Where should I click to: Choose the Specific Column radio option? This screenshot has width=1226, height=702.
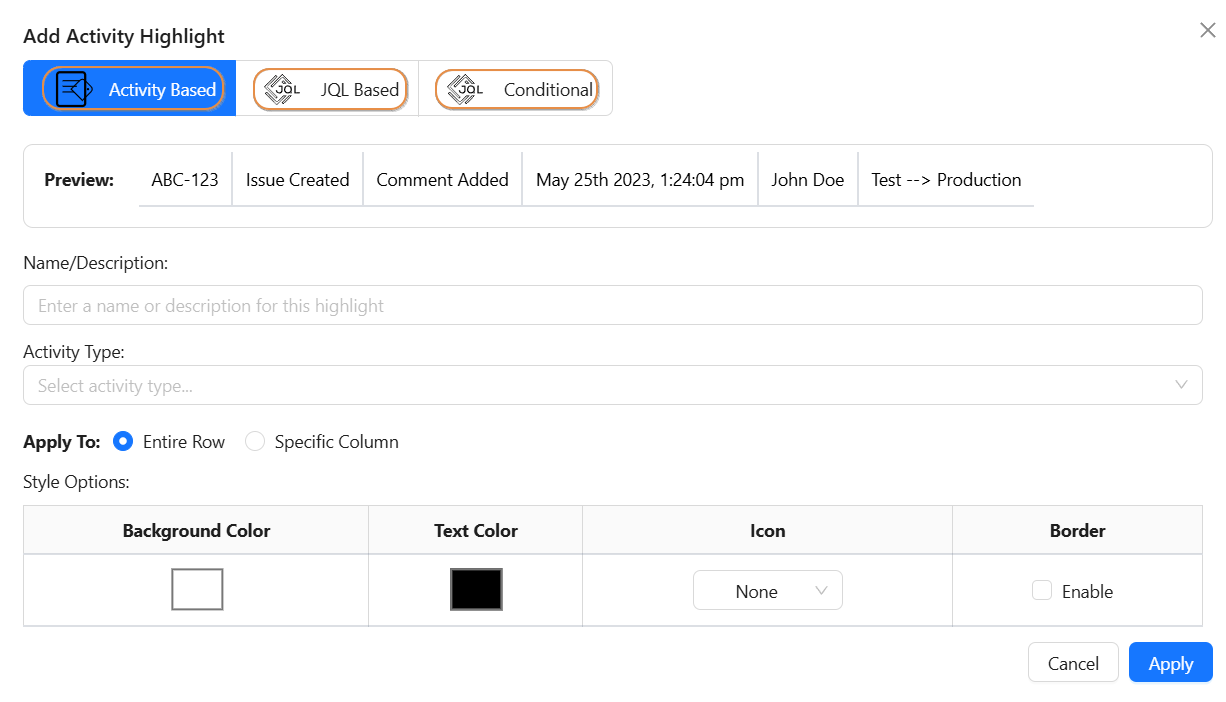pos(255,441)
